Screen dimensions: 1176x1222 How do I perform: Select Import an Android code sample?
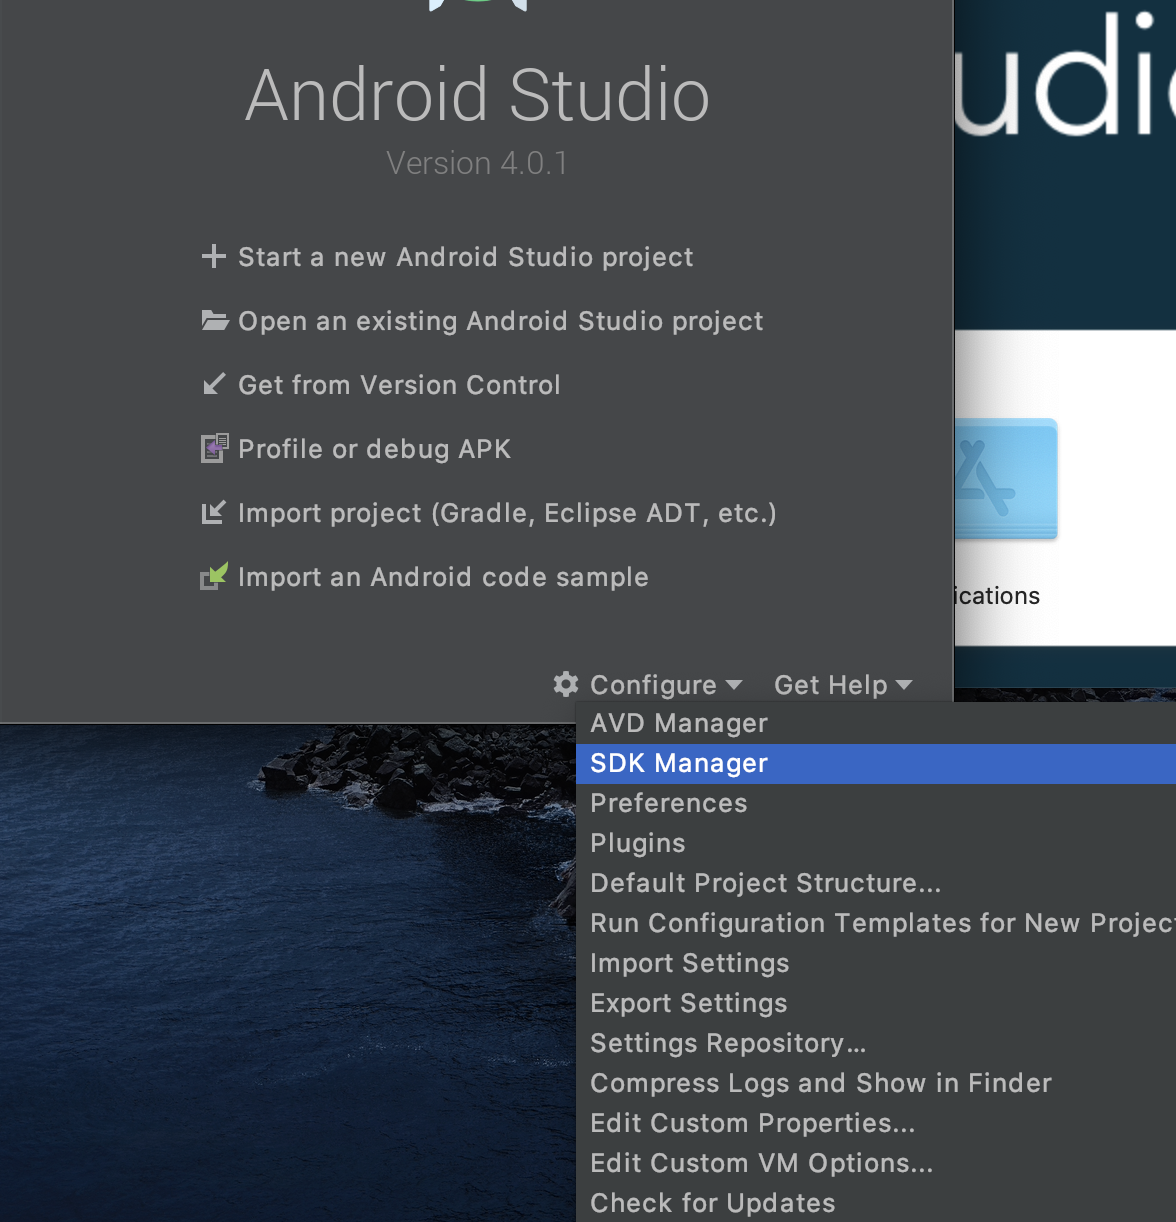(x=443, y=577)
